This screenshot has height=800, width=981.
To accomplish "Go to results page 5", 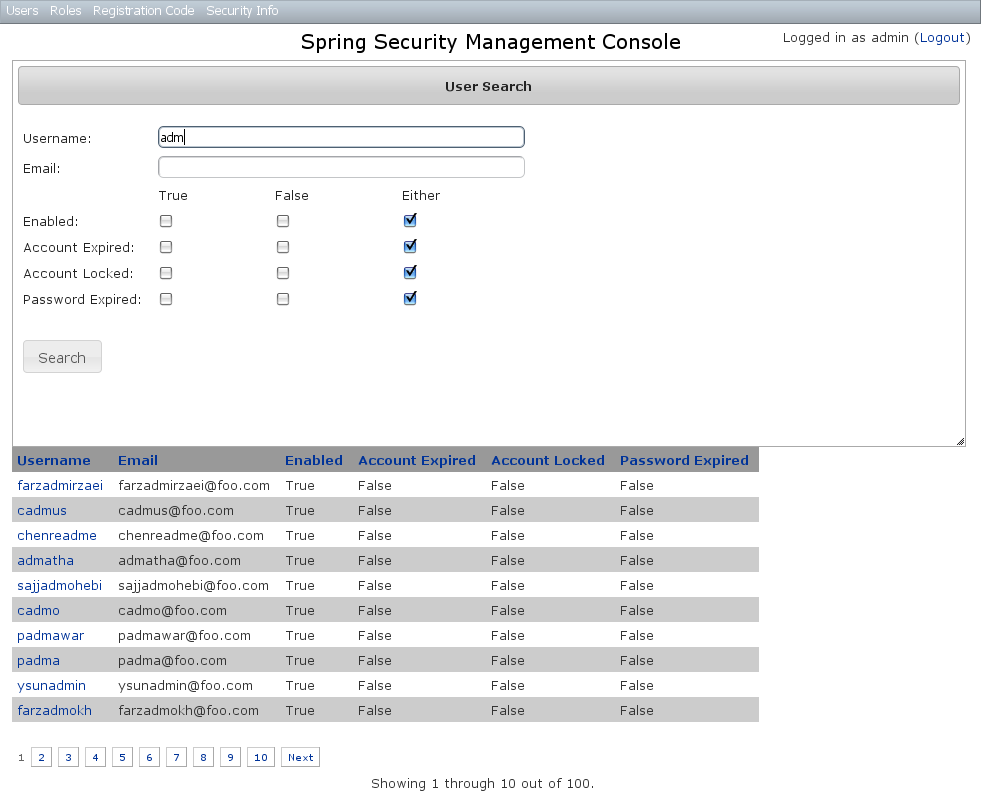I will (x=122, y=758).
